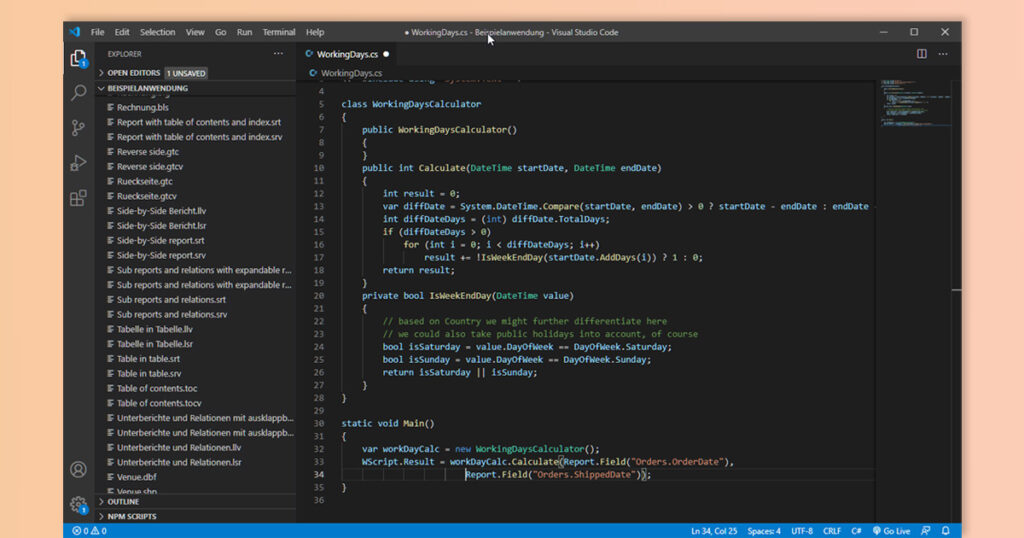Select the WorkingDays.cs editor tab

click(x=347, y=54)
